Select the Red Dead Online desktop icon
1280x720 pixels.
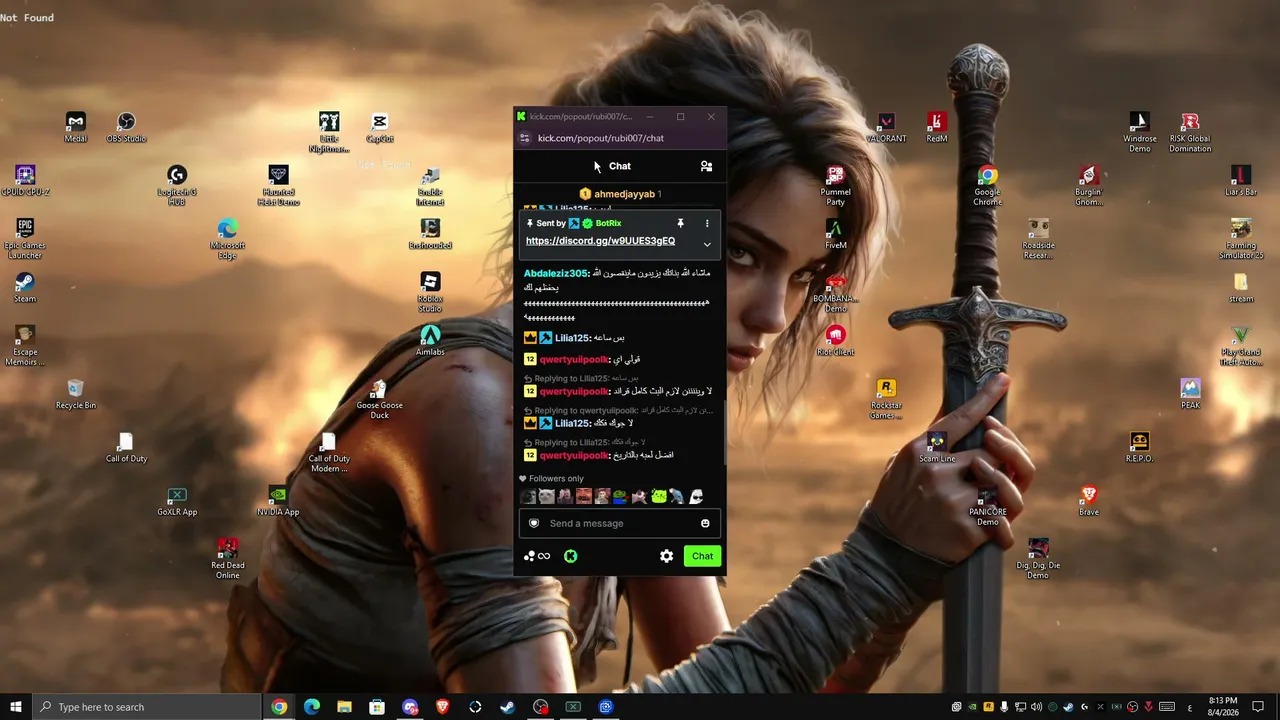click(227, 559)
